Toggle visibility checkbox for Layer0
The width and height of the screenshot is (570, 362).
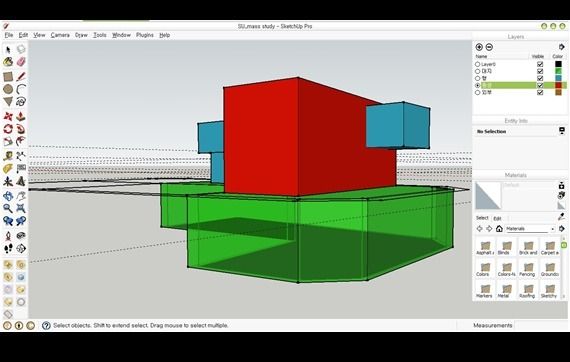[540, 64]
